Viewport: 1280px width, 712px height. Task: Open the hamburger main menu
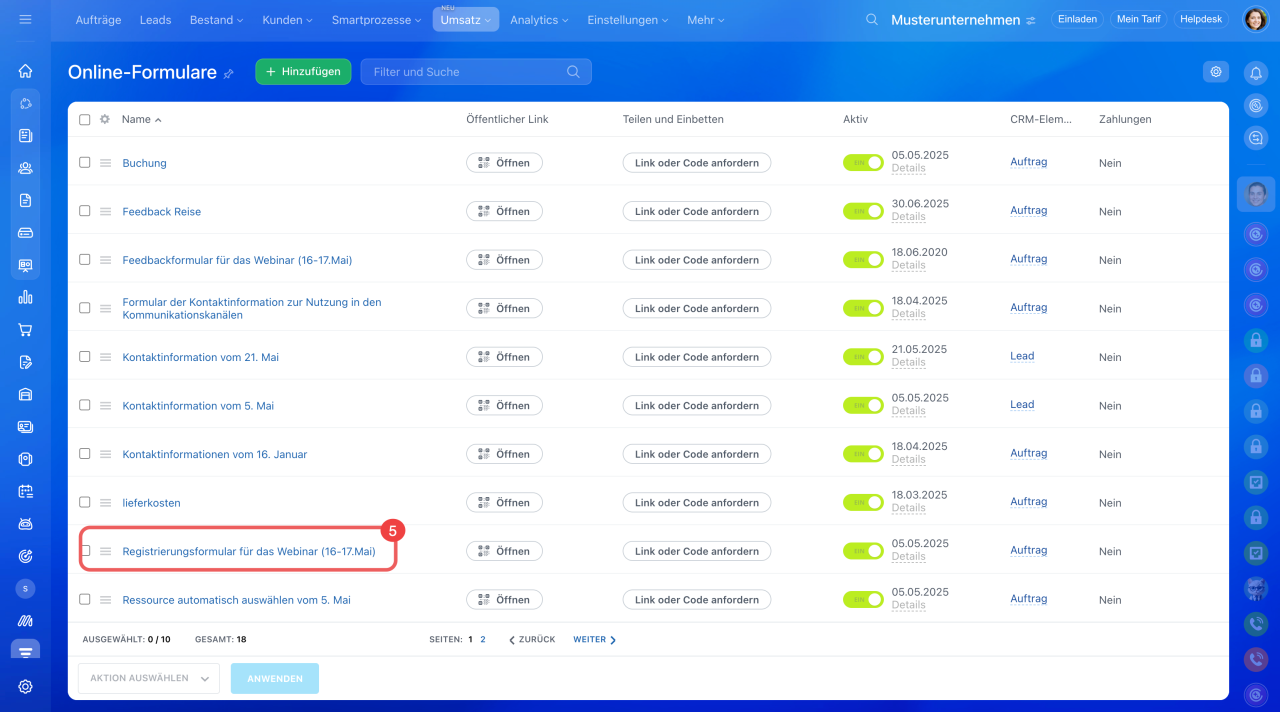[x=25, y=19]
